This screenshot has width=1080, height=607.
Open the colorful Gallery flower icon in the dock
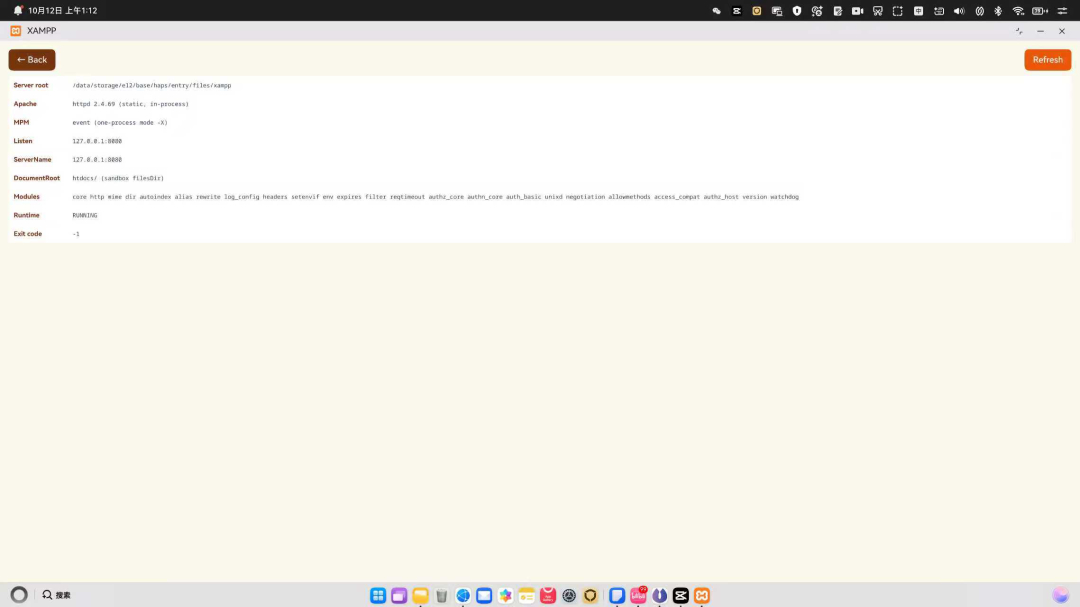click(506, 595)
